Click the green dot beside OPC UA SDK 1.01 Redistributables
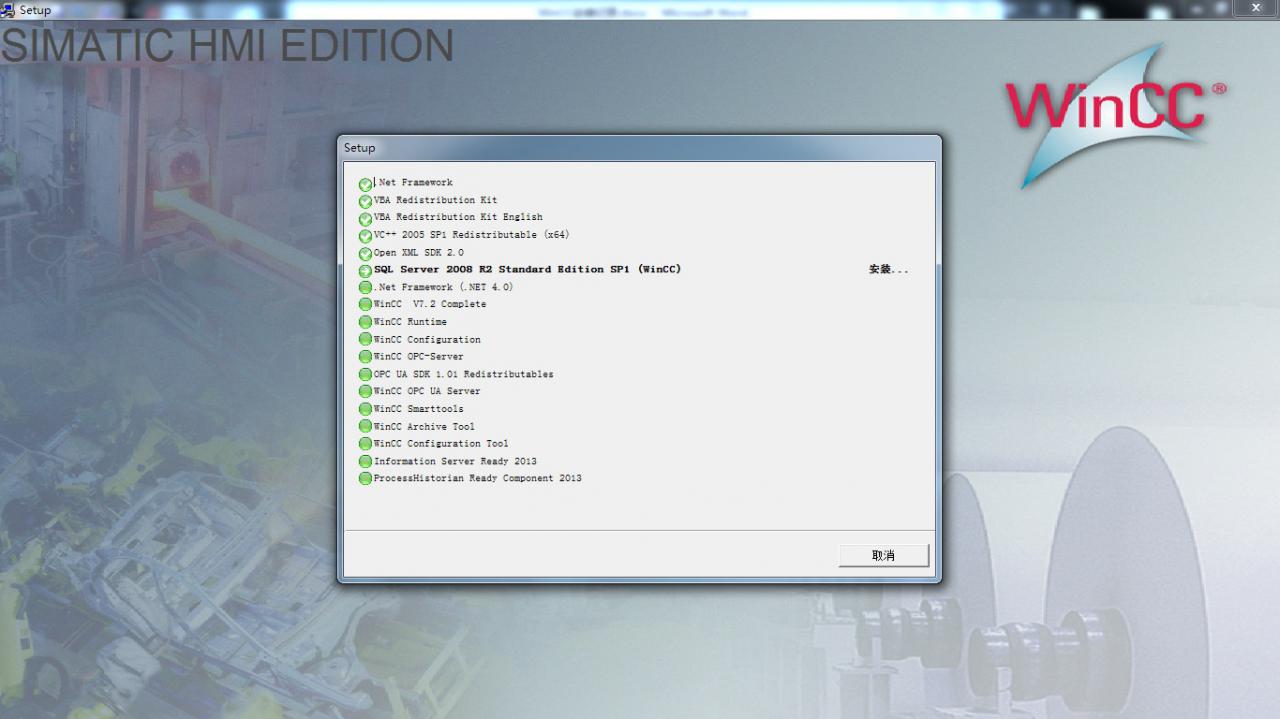This screenshot has width=1280, height=719. point(365,374)
